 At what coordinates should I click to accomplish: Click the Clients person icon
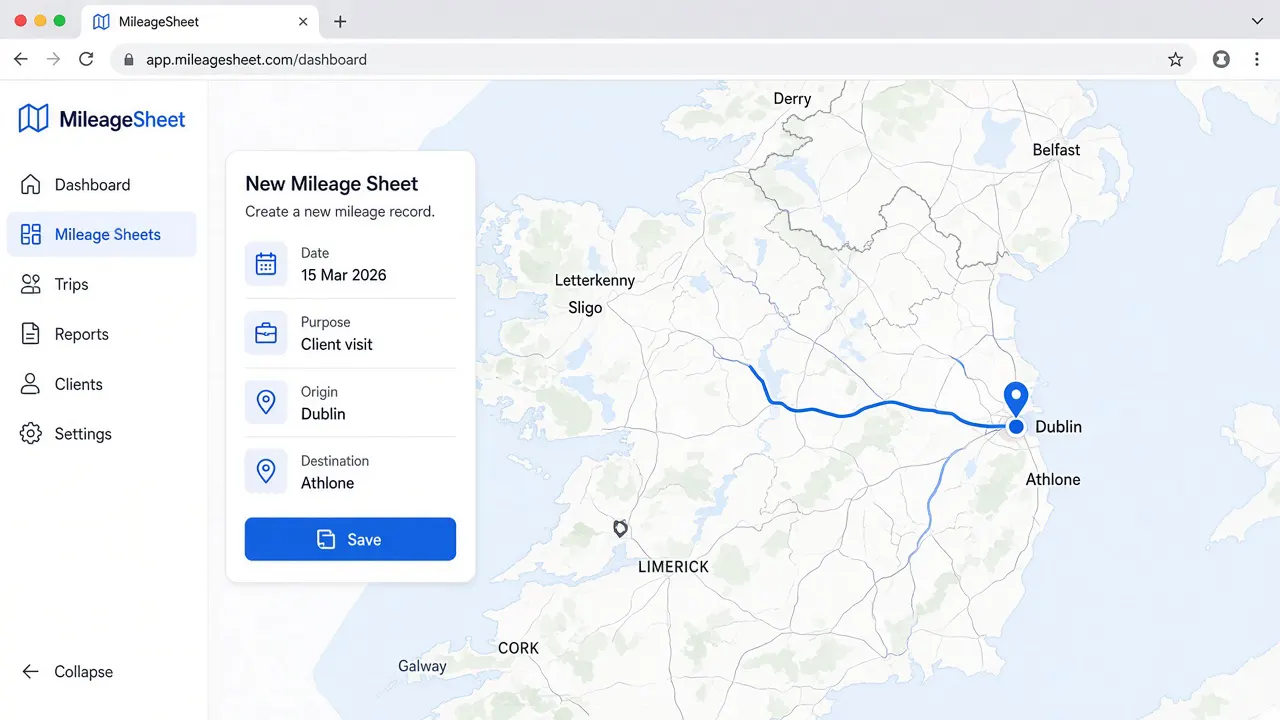click(31, 384)
